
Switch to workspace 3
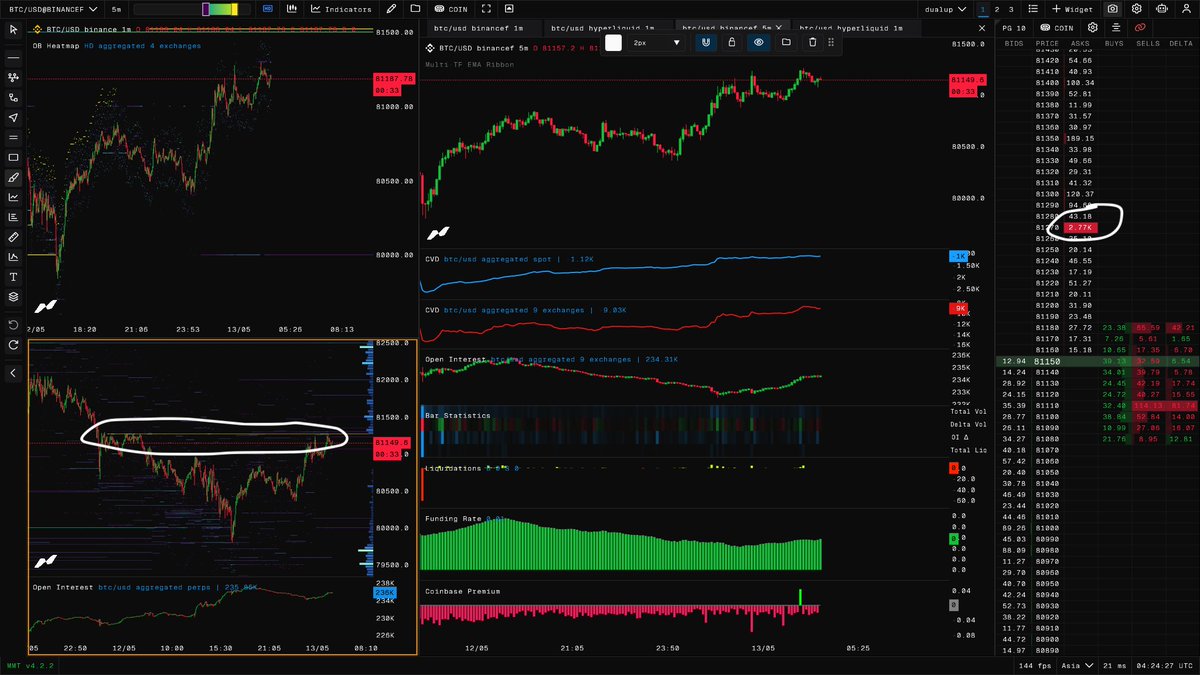(1011, 9)
